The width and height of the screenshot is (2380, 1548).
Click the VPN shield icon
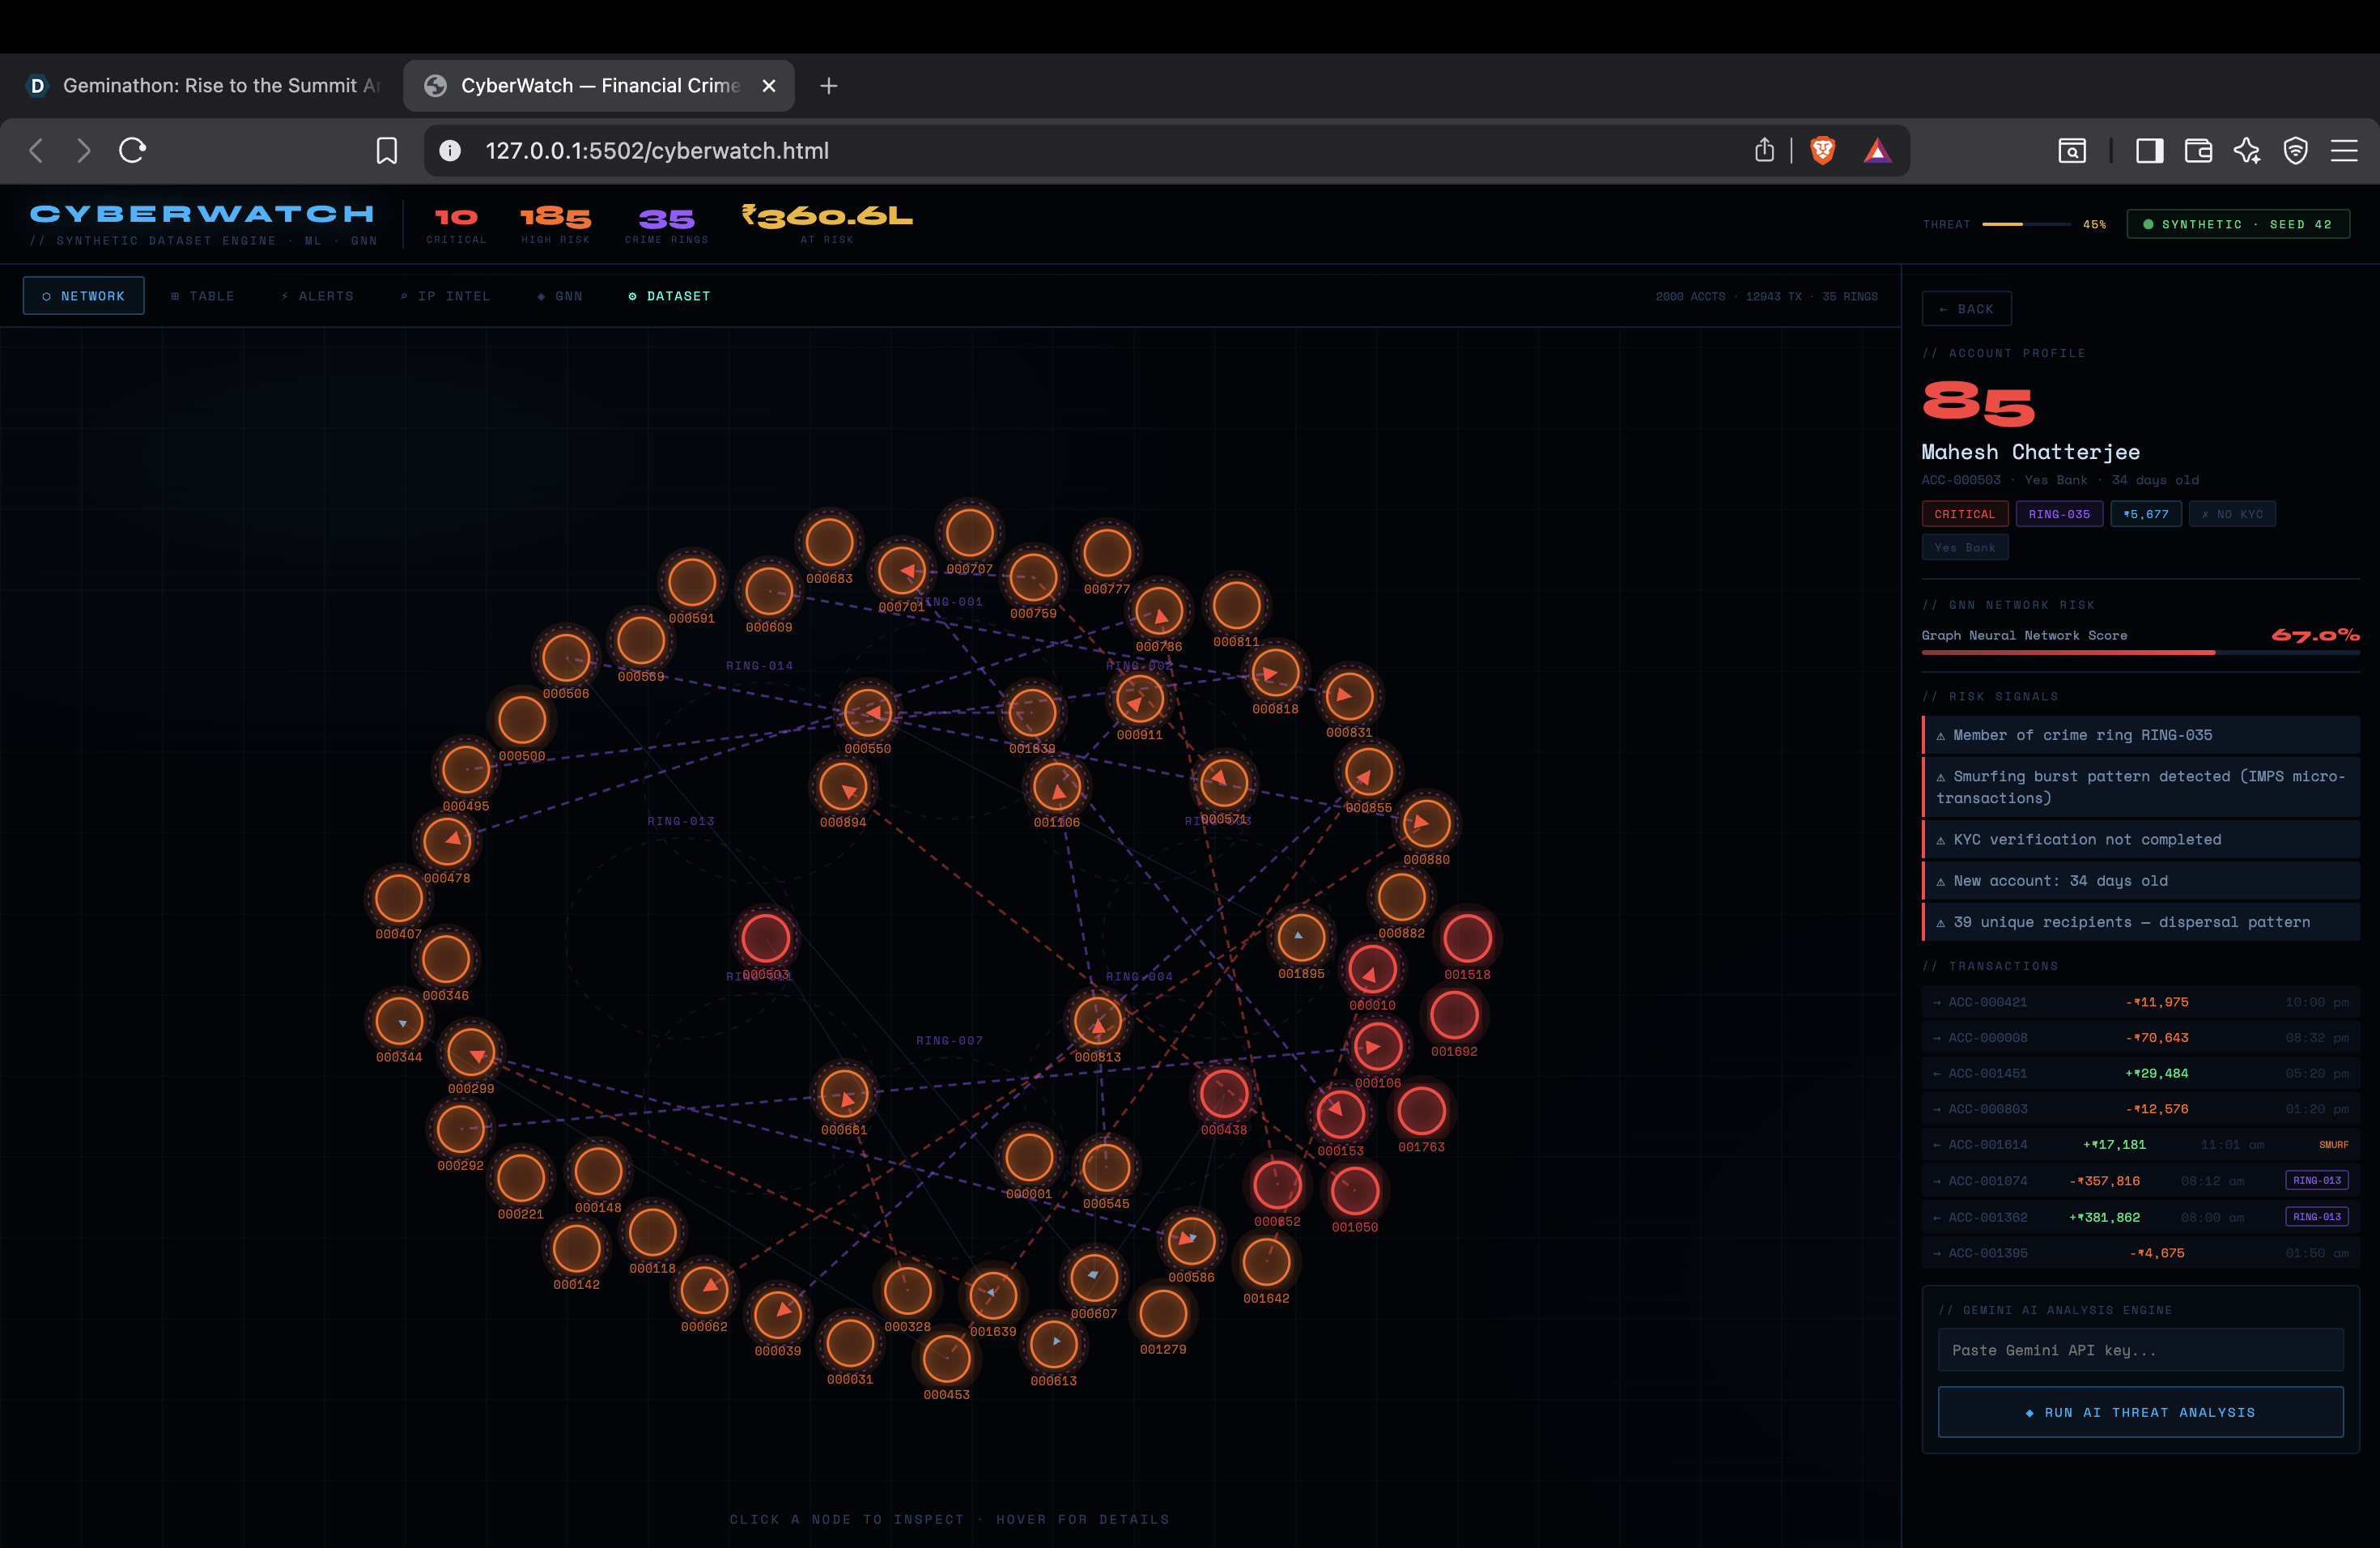coord(2295,150)
